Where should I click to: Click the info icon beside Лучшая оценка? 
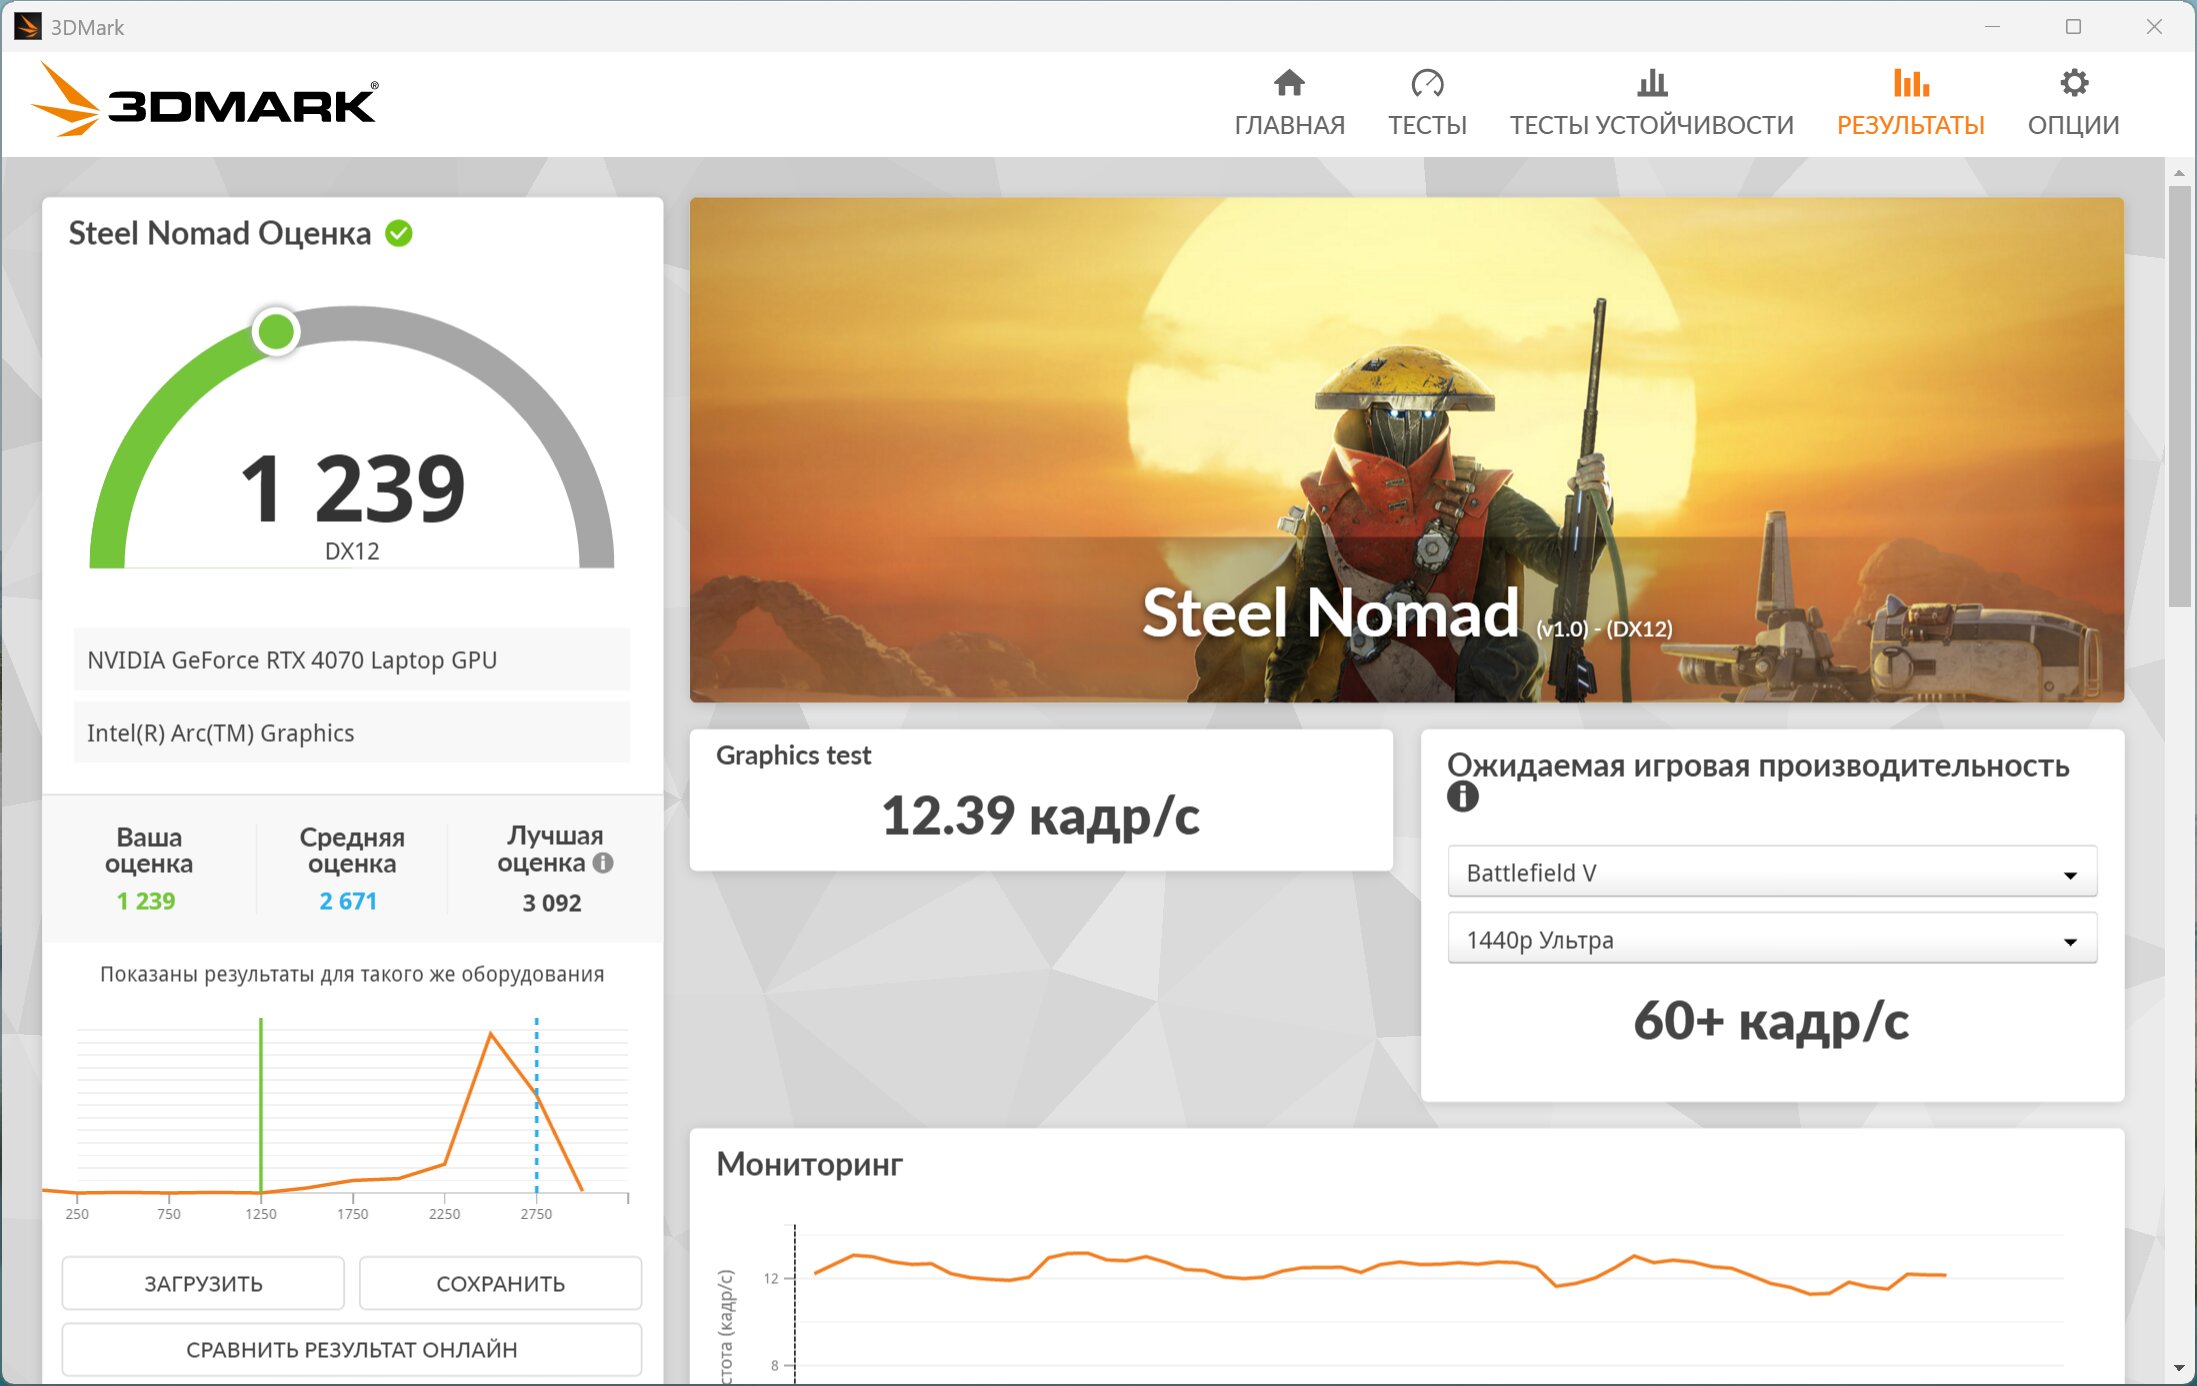click(x=603, y=862)
